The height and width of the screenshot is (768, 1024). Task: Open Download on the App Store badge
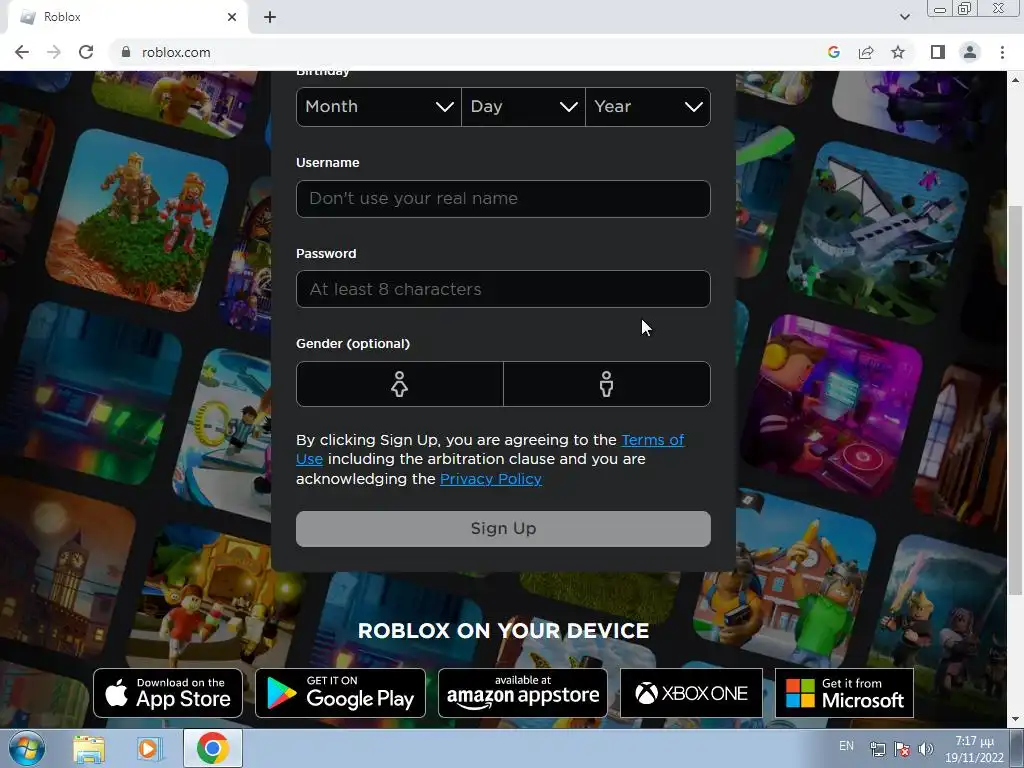click(x=168, y=693)
